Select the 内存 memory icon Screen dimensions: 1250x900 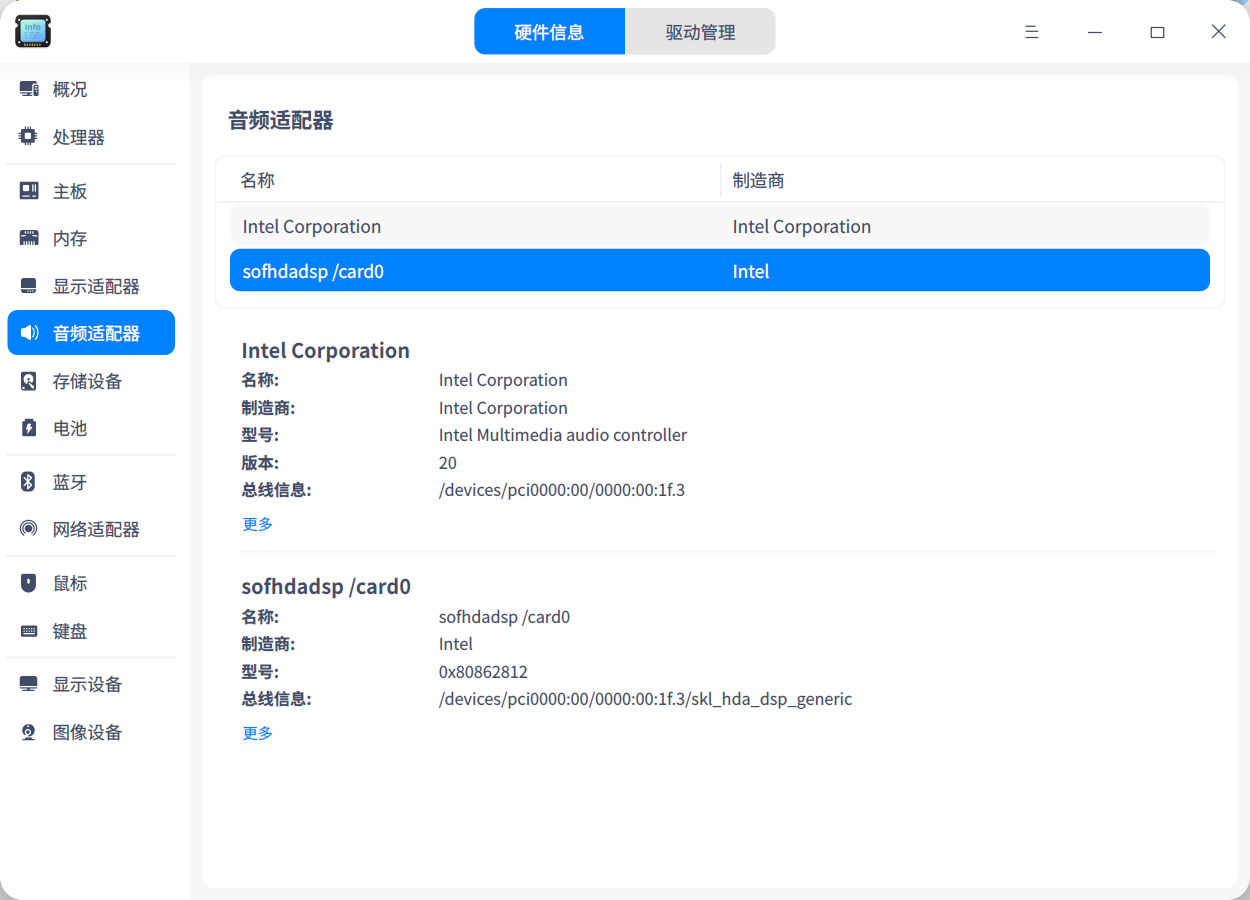click(29, 238)
